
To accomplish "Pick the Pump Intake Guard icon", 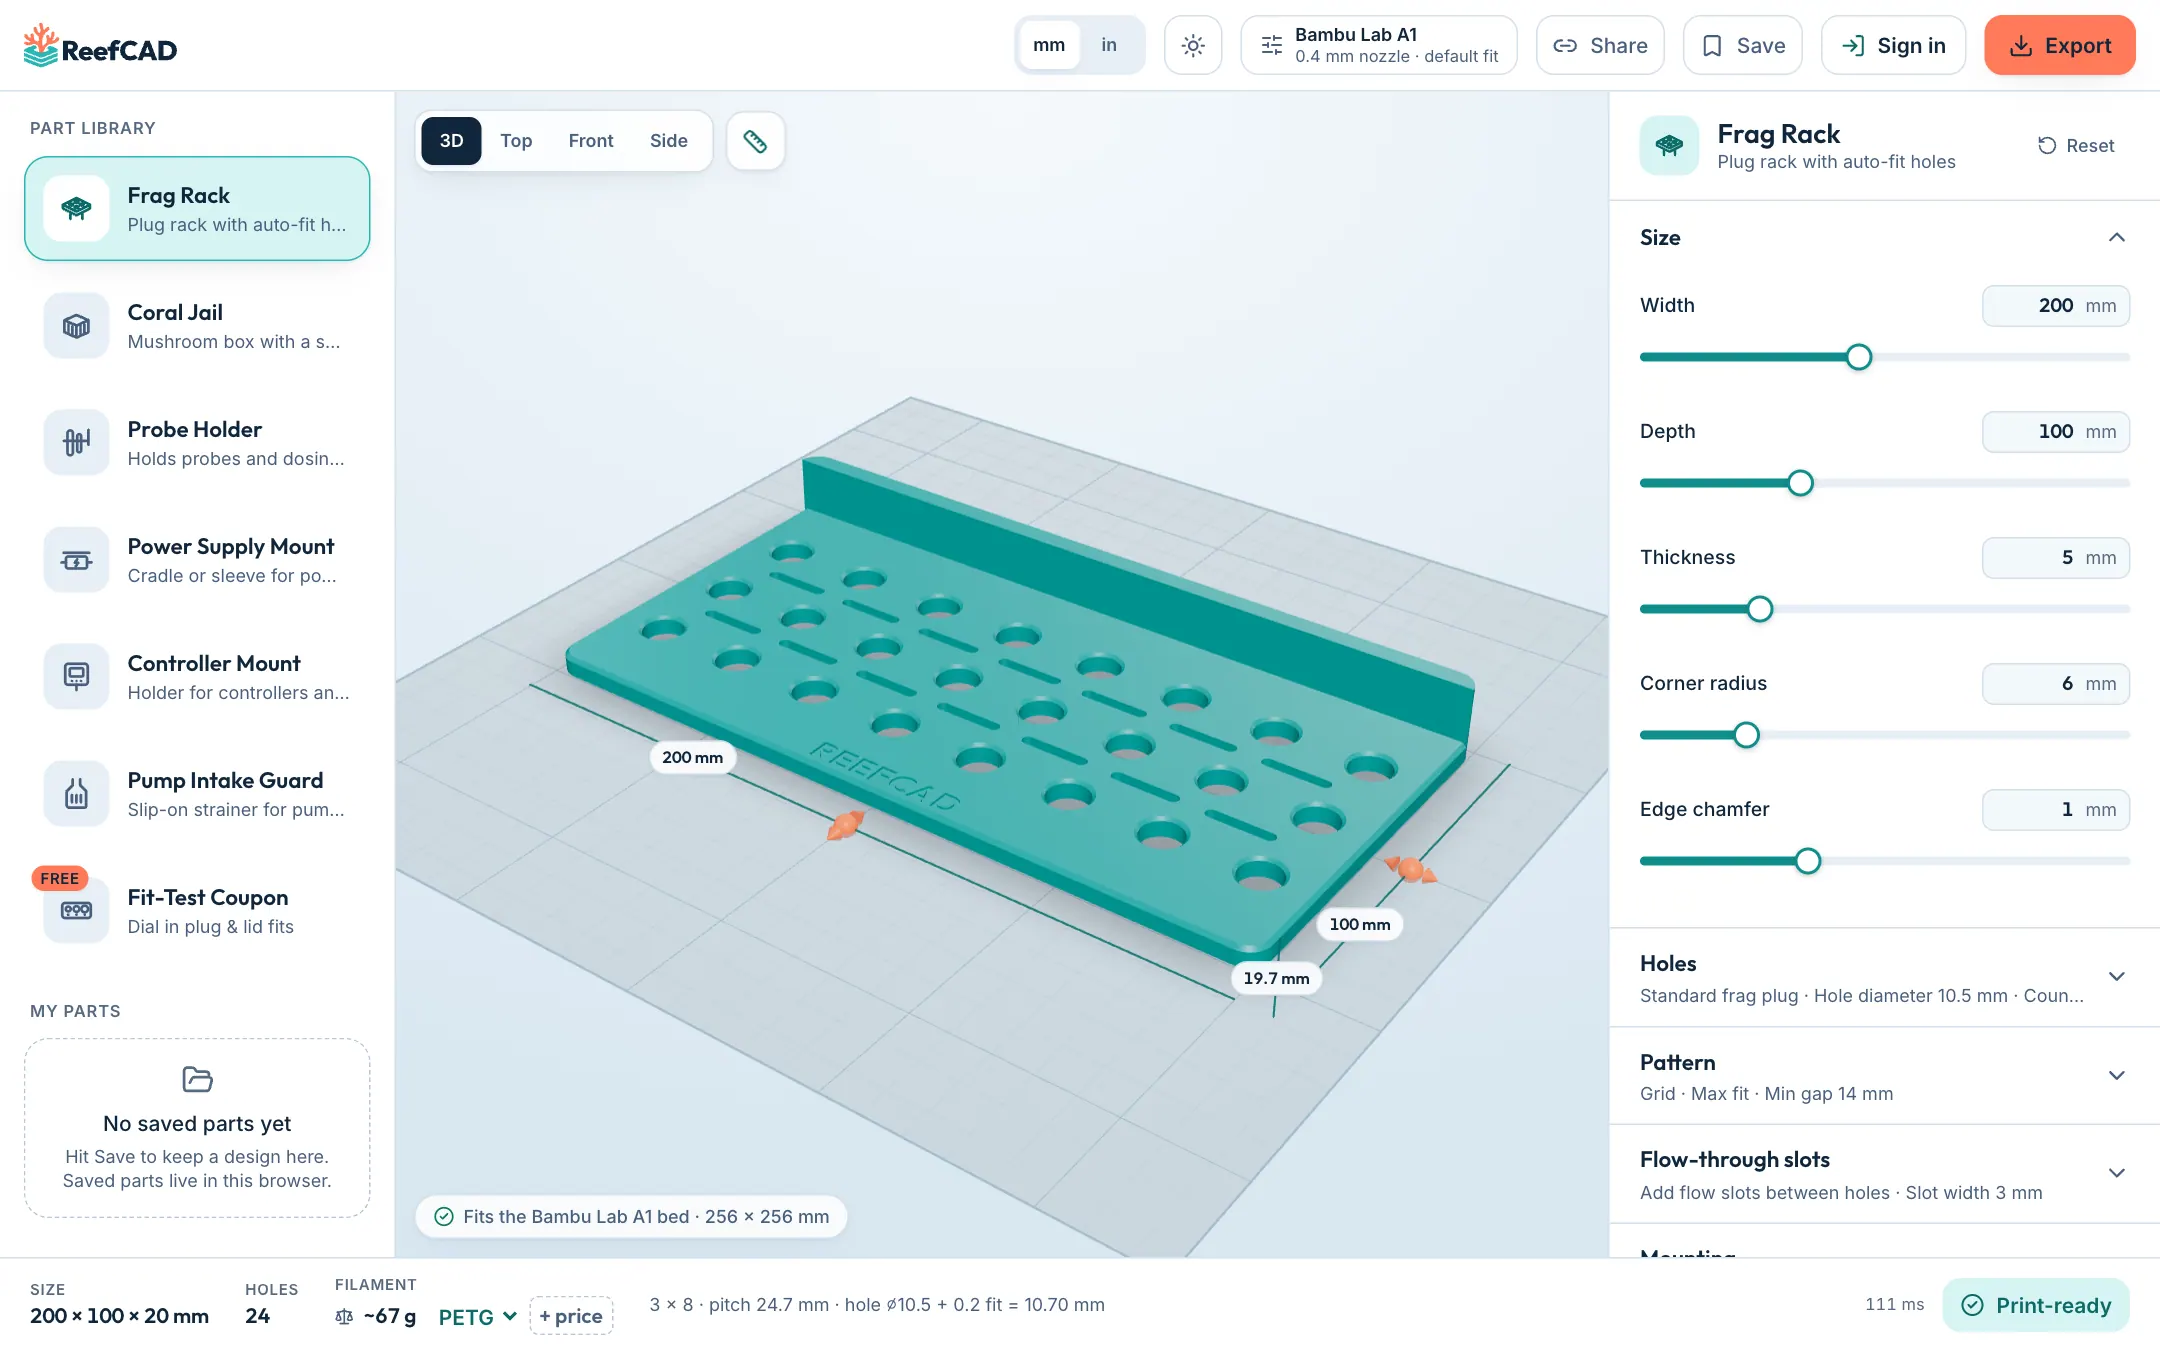I will click(x=76, y=793).
